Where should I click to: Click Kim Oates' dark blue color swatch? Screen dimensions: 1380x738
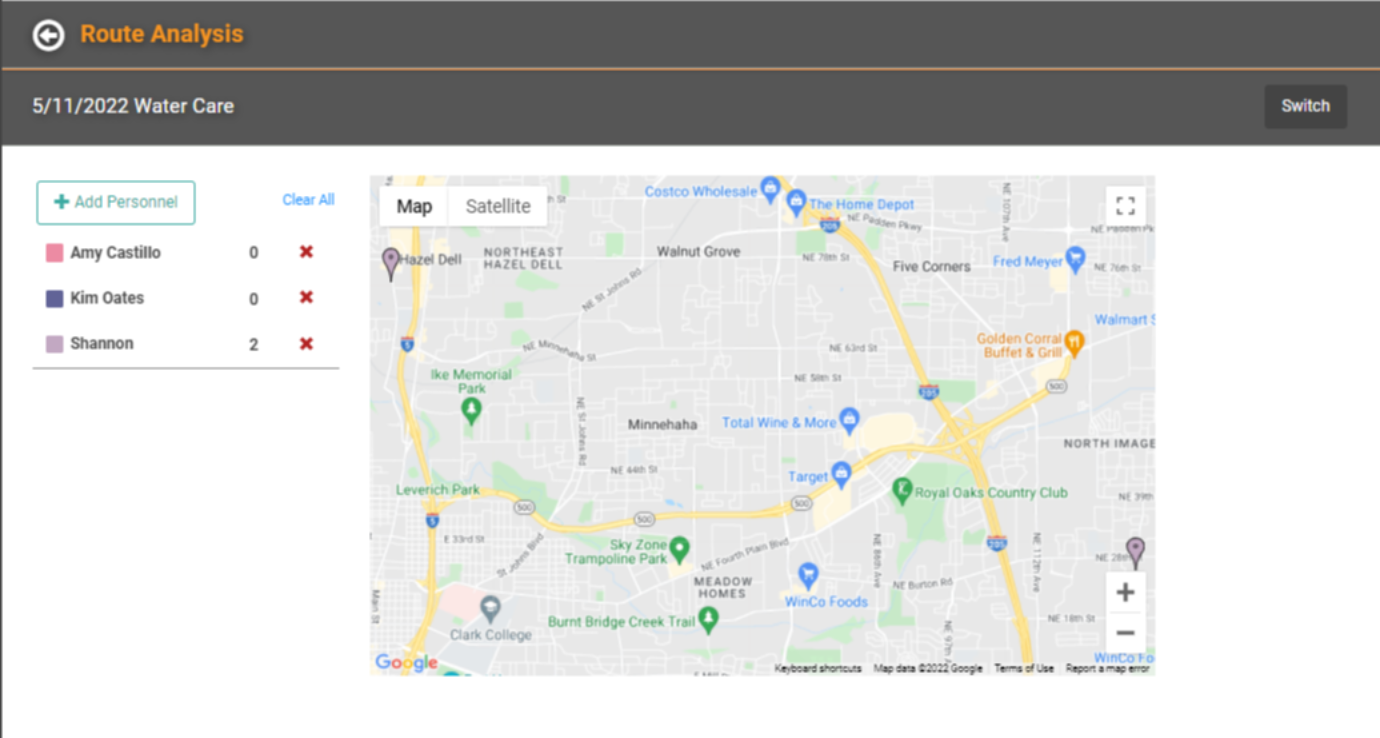pyautogui.click(x=55, y=299)
